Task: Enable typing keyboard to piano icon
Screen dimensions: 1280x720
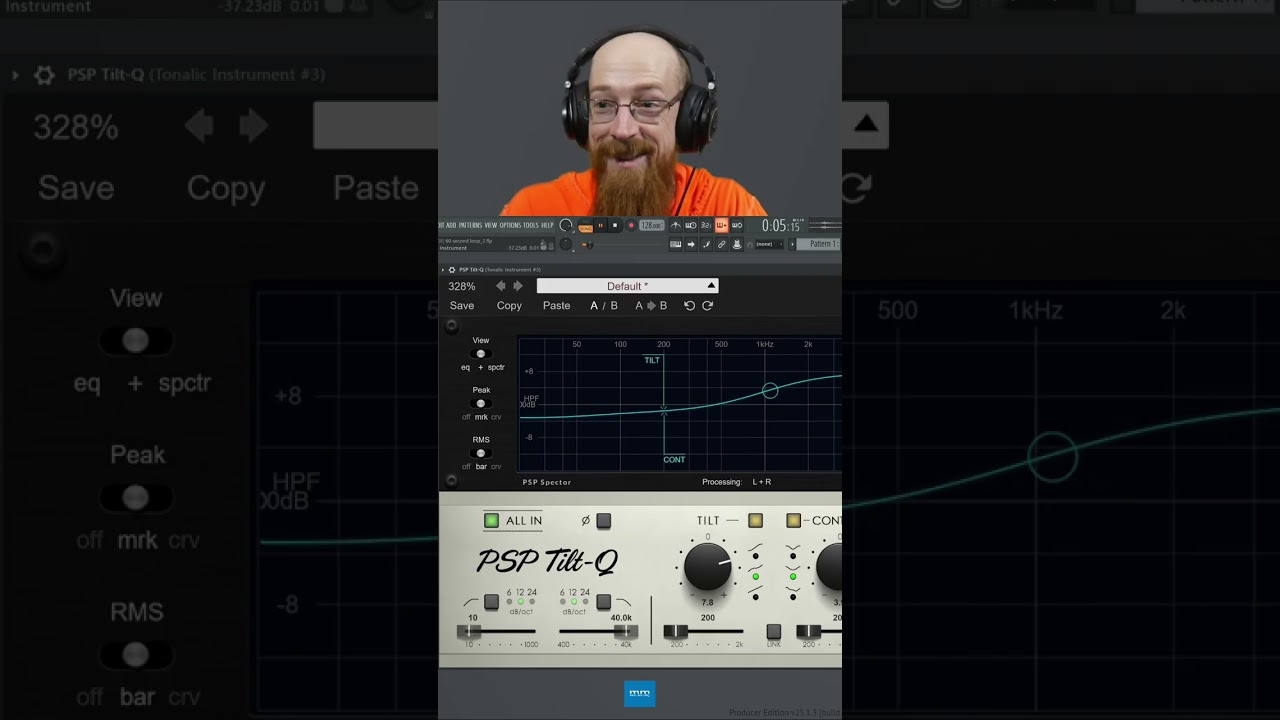Action: (x=676, y=244)
